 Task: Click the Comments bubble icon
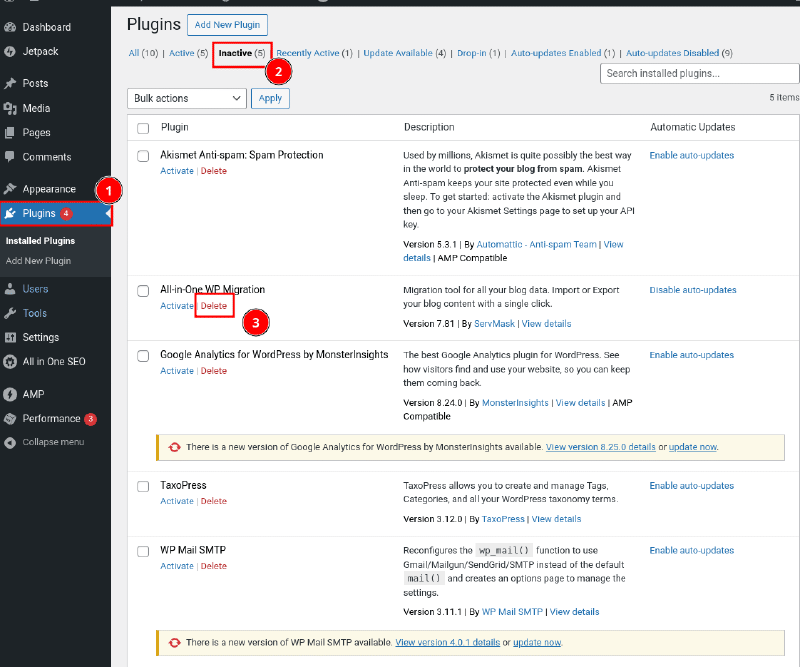[x=10, y=157]
